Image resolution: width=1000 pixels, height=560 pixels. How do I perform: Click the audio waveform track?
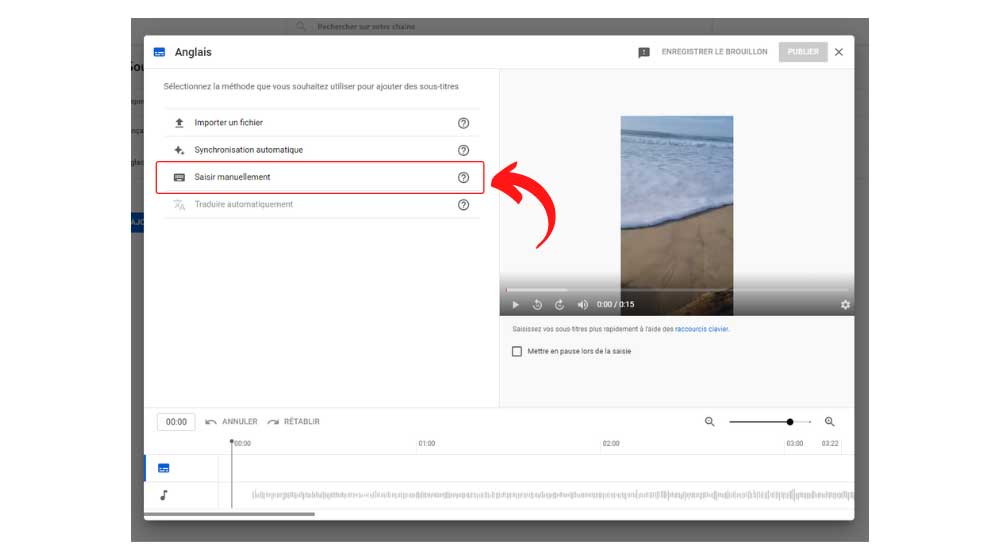point(552,495)
